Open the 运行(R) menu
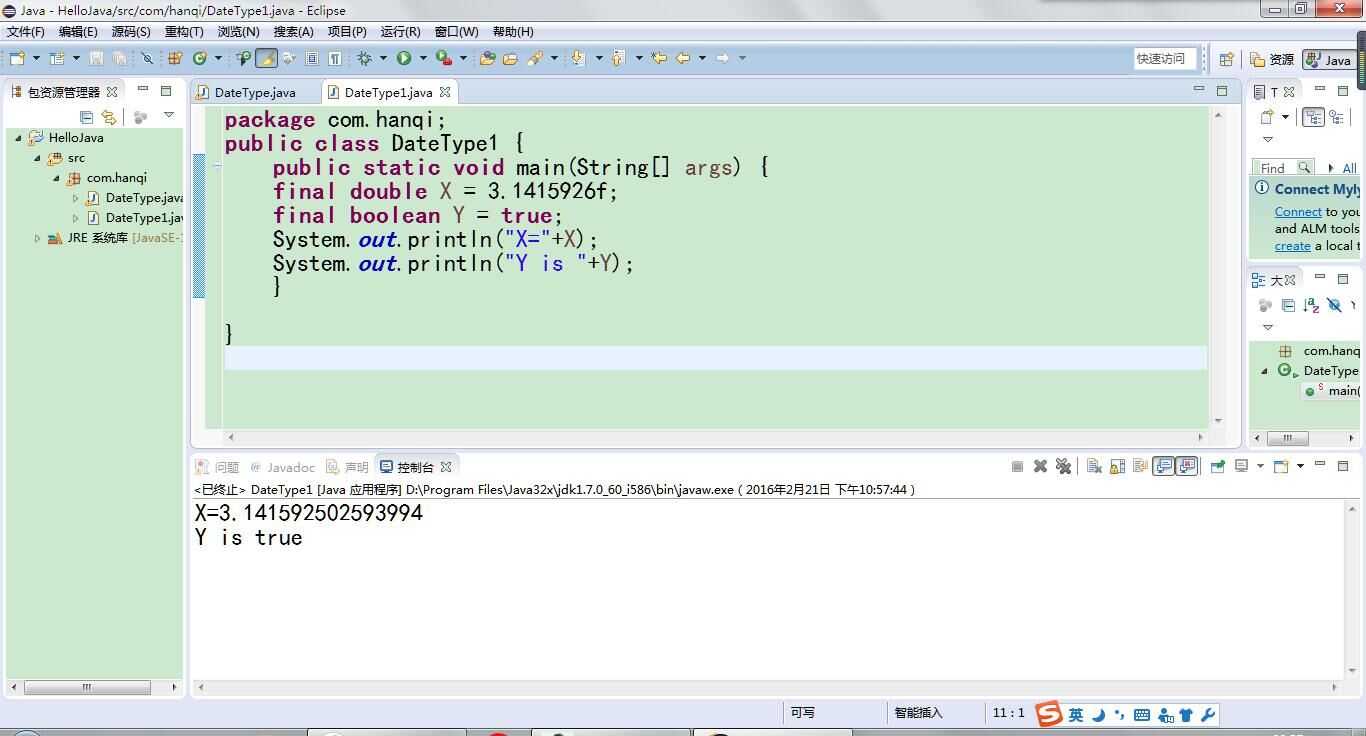The image size is (1366, 736). coord(400,32)
